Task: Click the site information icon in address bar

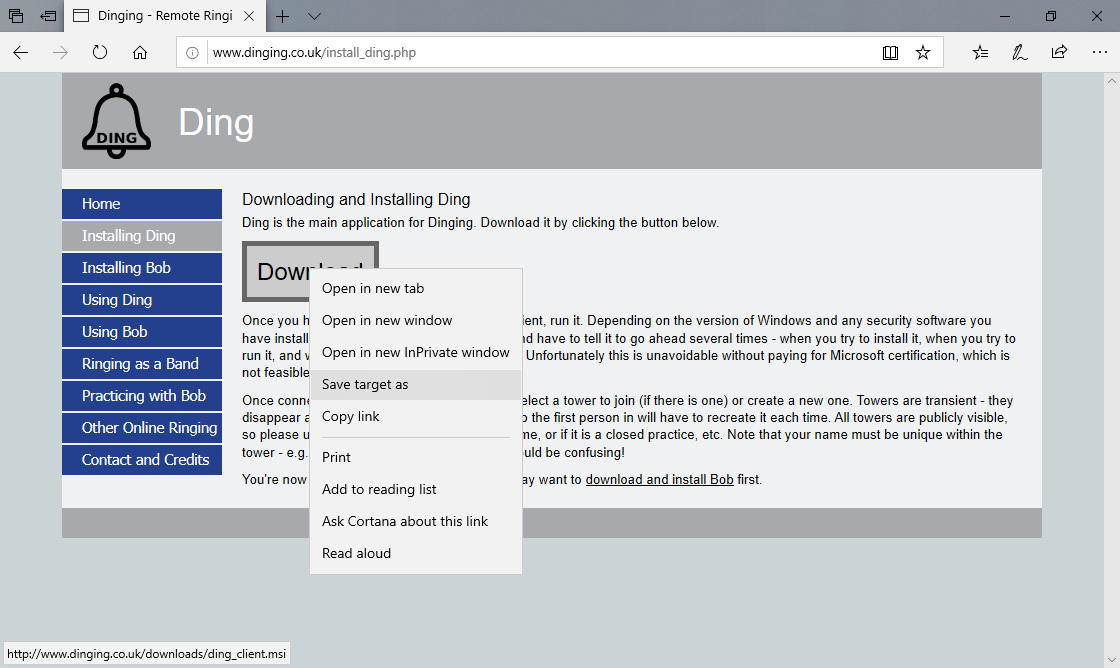Action: 192,52
